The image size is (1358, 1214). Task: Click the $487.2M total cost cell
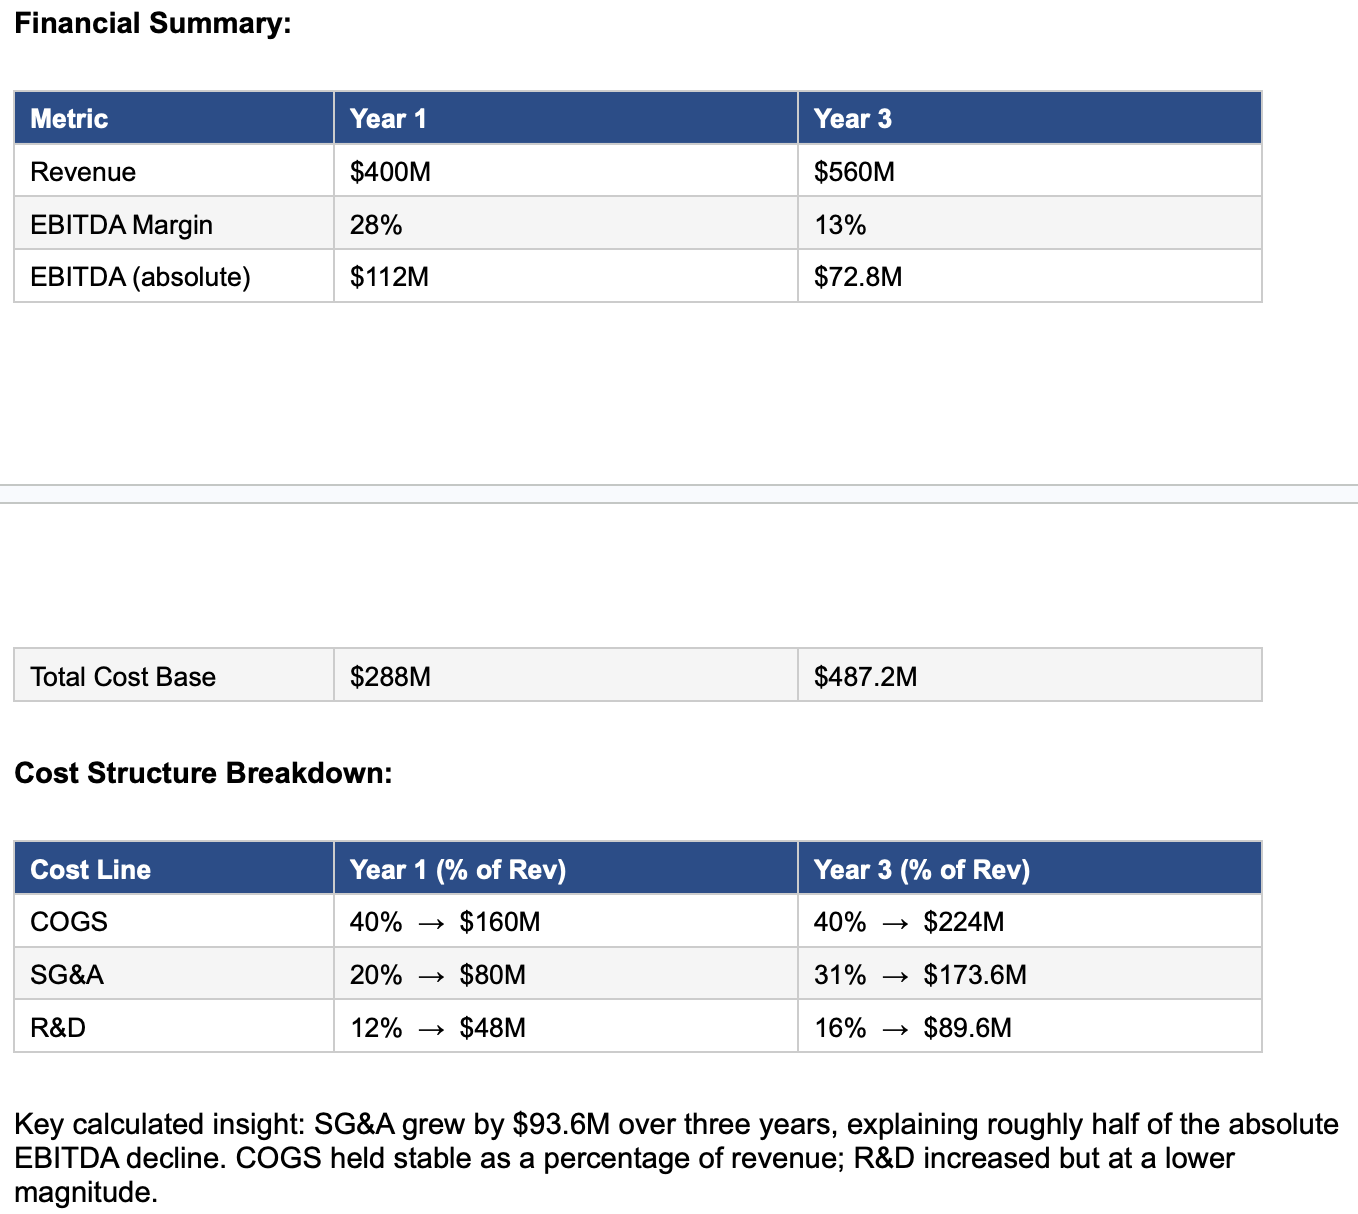1030,676
